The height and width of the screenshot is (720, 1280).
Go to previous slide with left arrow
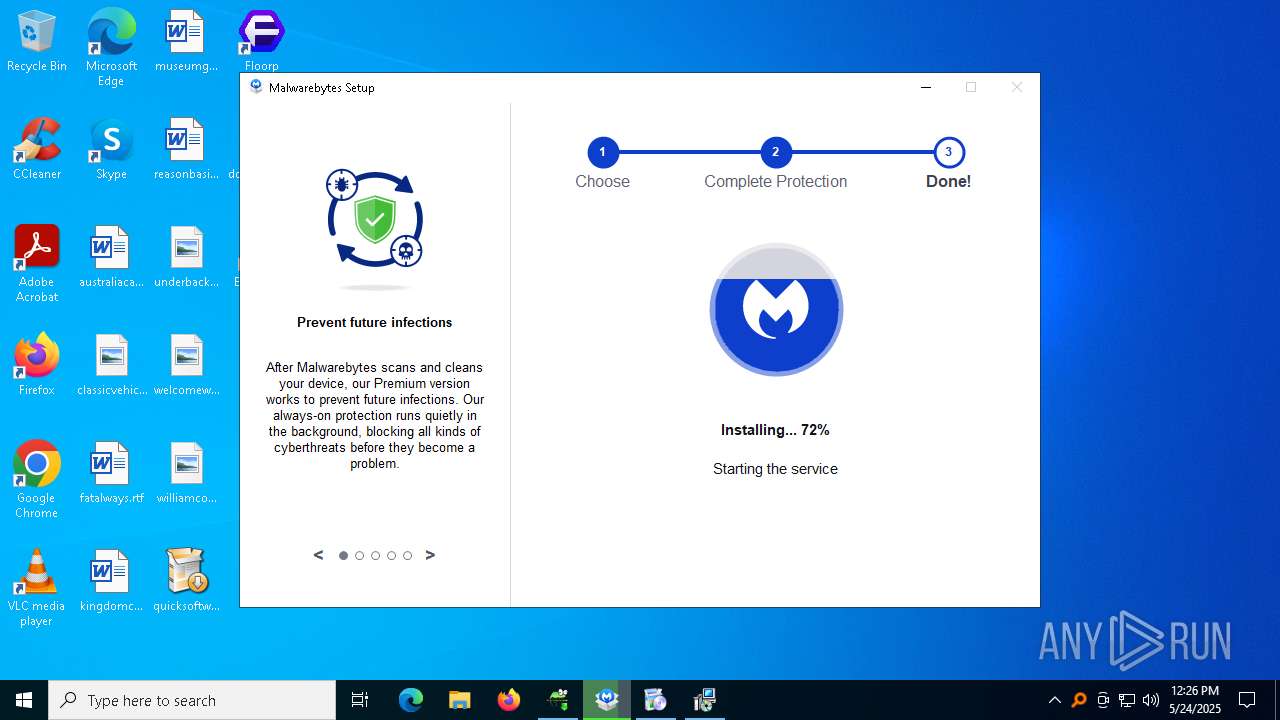point(319,555)
